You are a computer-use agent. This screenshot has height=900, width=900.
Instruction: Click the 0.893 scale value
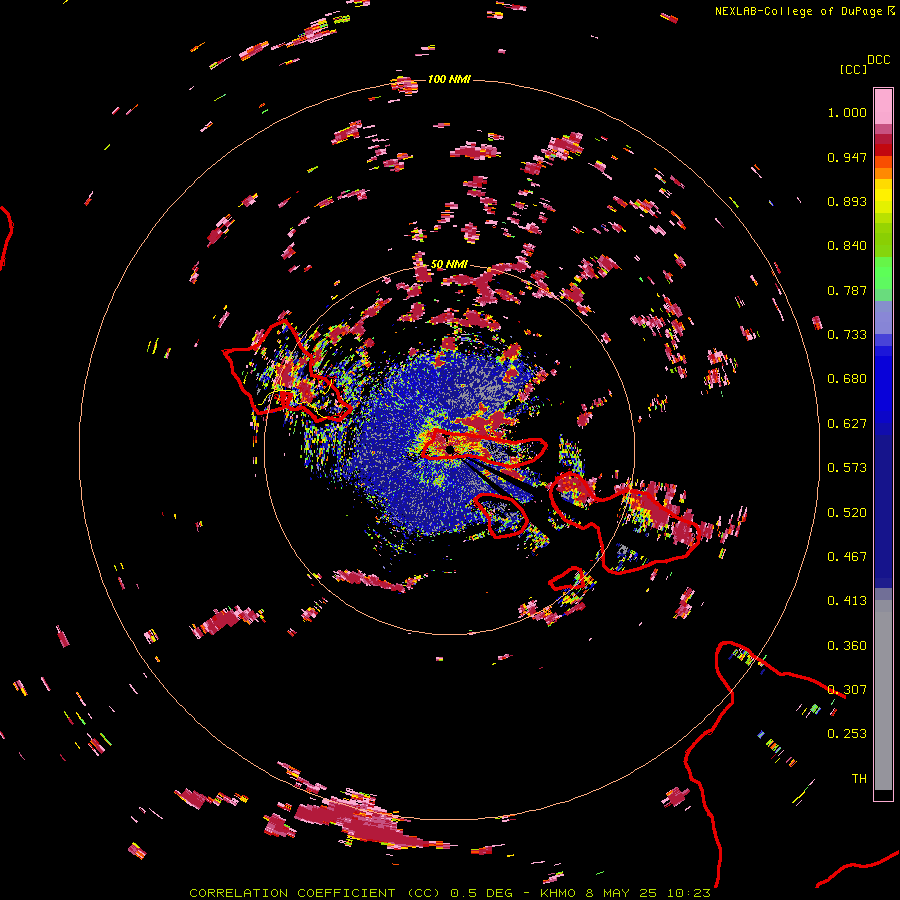(847, 201)
